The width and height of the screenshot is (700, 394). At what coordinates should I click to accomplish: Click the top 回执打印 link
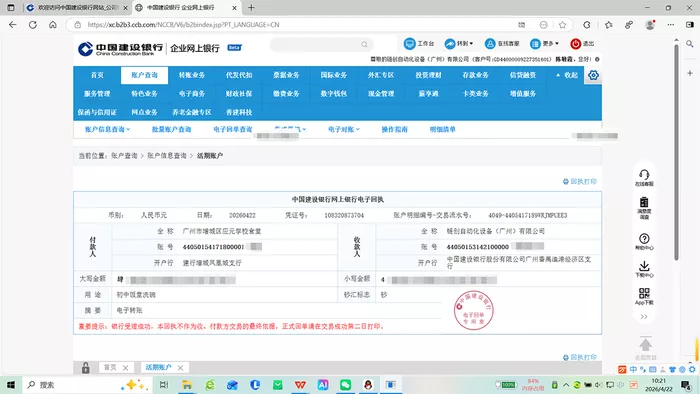[579, 182]
